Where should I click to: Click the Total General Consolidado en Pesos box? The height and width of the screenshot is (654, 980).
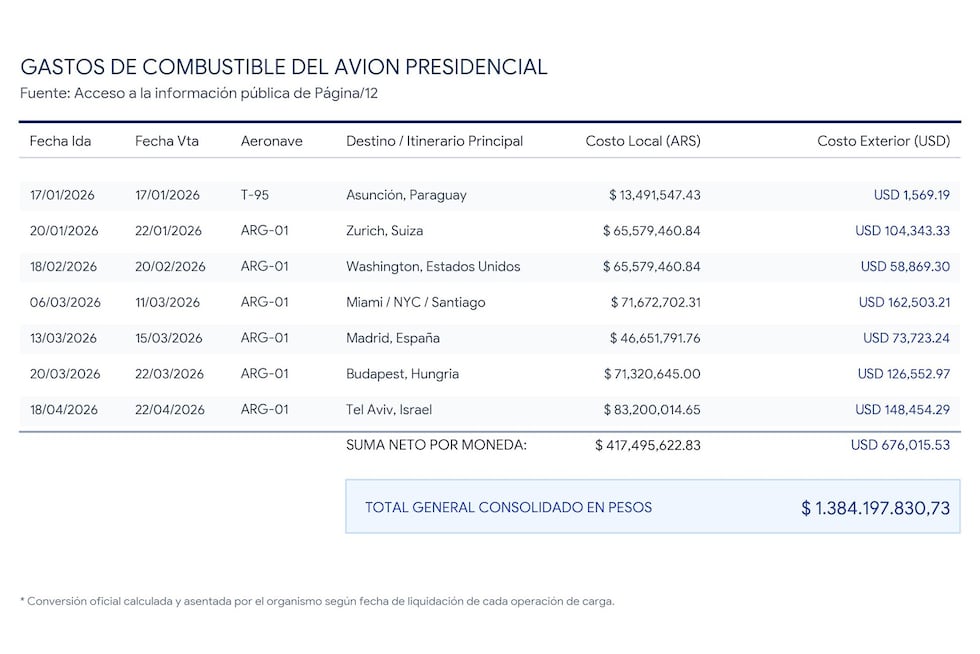[652, 506]
